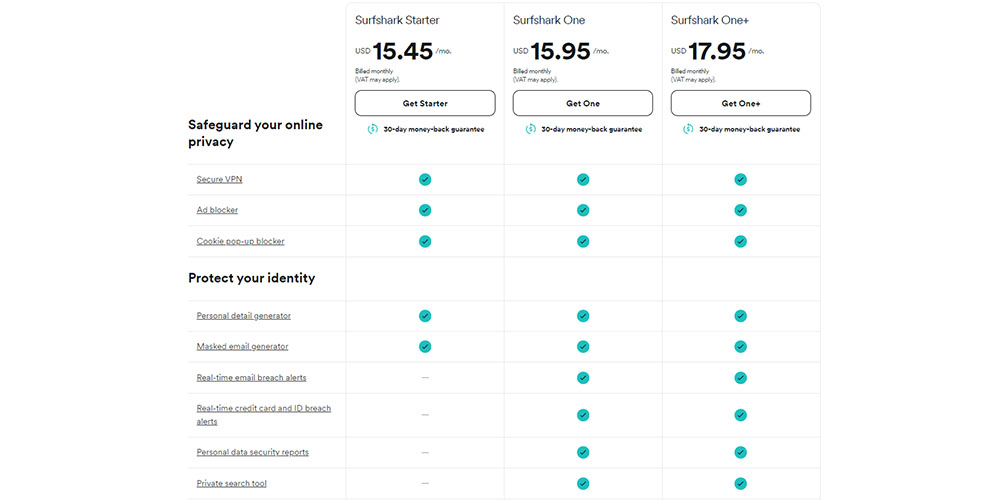Click the Surfshark One plan title
The image size is (1000, 500).
coord(549,20)
